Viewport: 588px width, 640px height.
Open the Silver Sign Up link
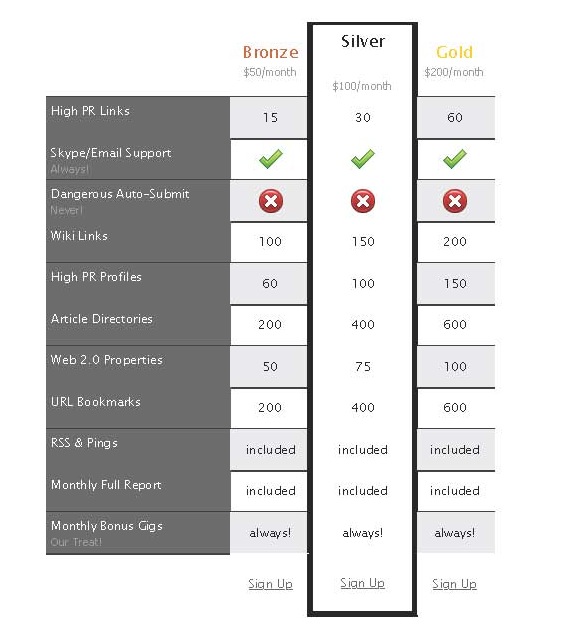tap(362, 583)
